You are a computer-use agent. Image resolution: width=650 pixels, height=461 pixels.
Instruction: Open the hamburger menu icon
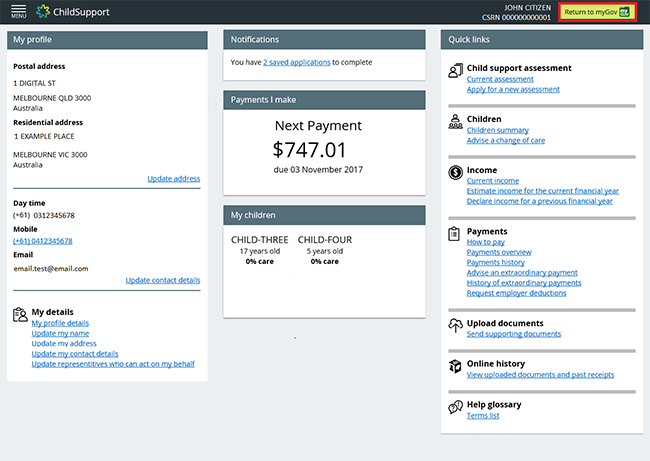(18, 12)
